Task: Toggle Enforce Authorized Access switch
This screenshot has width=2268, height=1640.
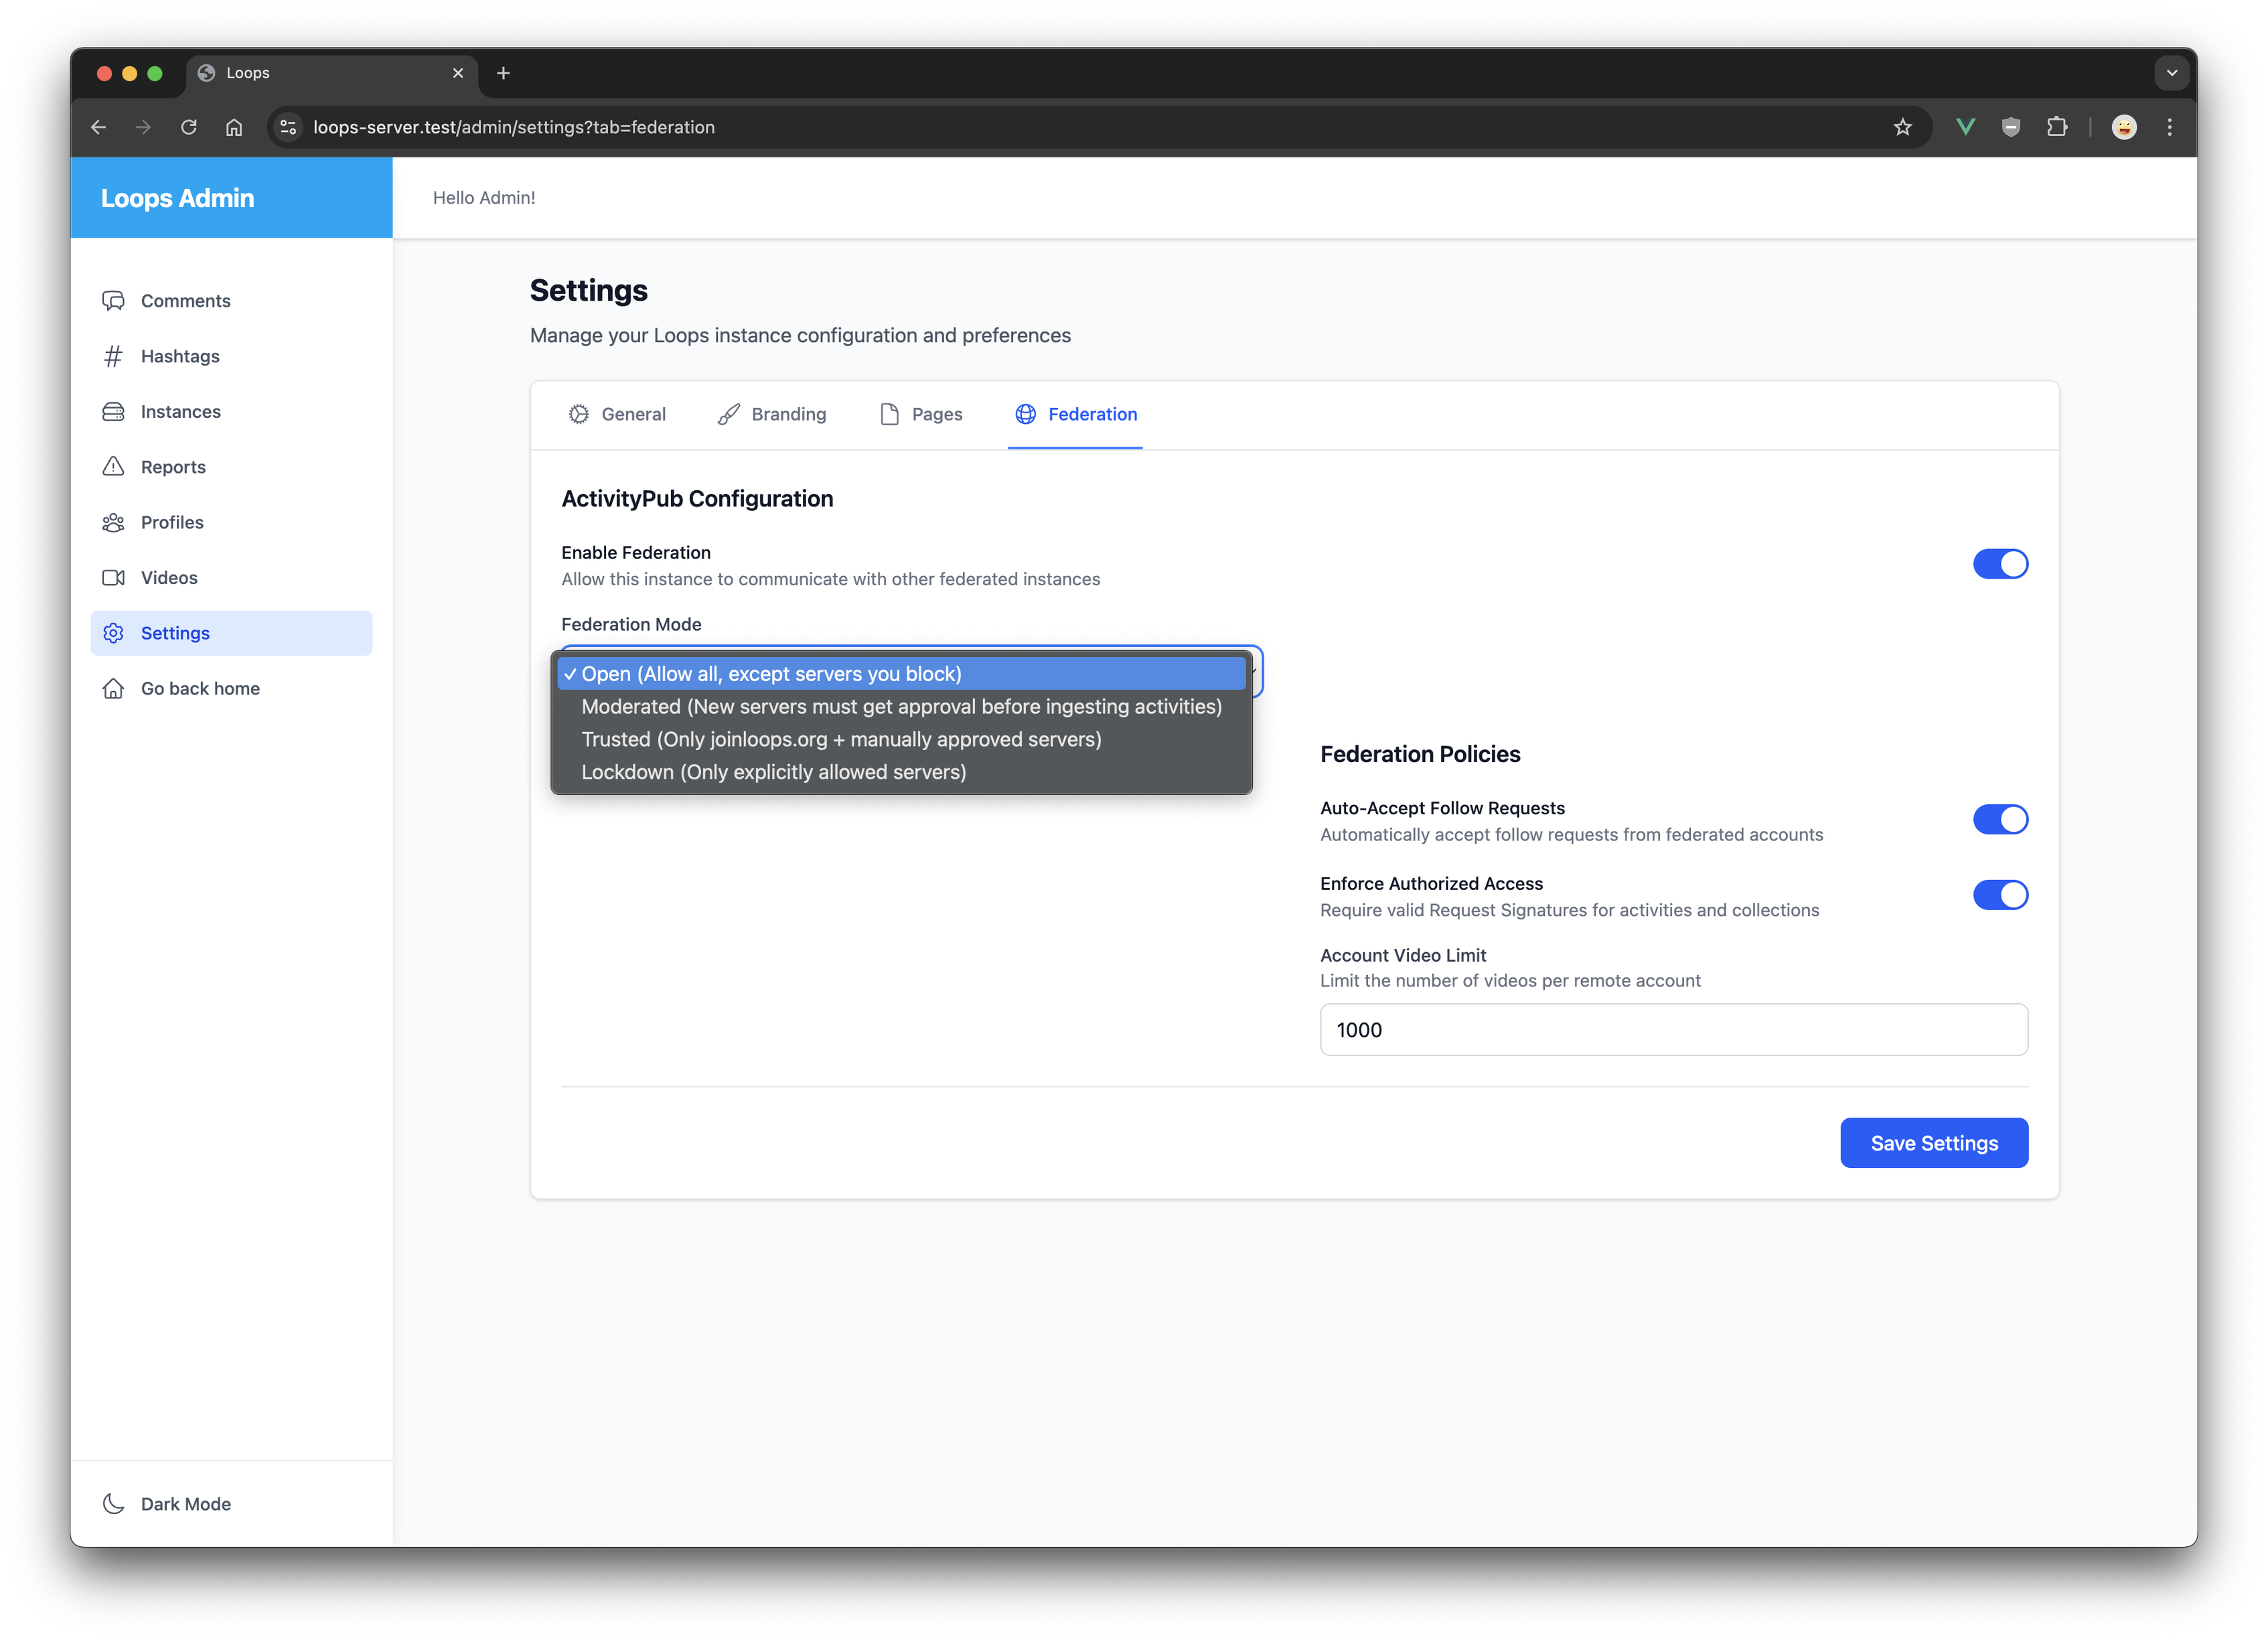Action: coord(2000,895)
